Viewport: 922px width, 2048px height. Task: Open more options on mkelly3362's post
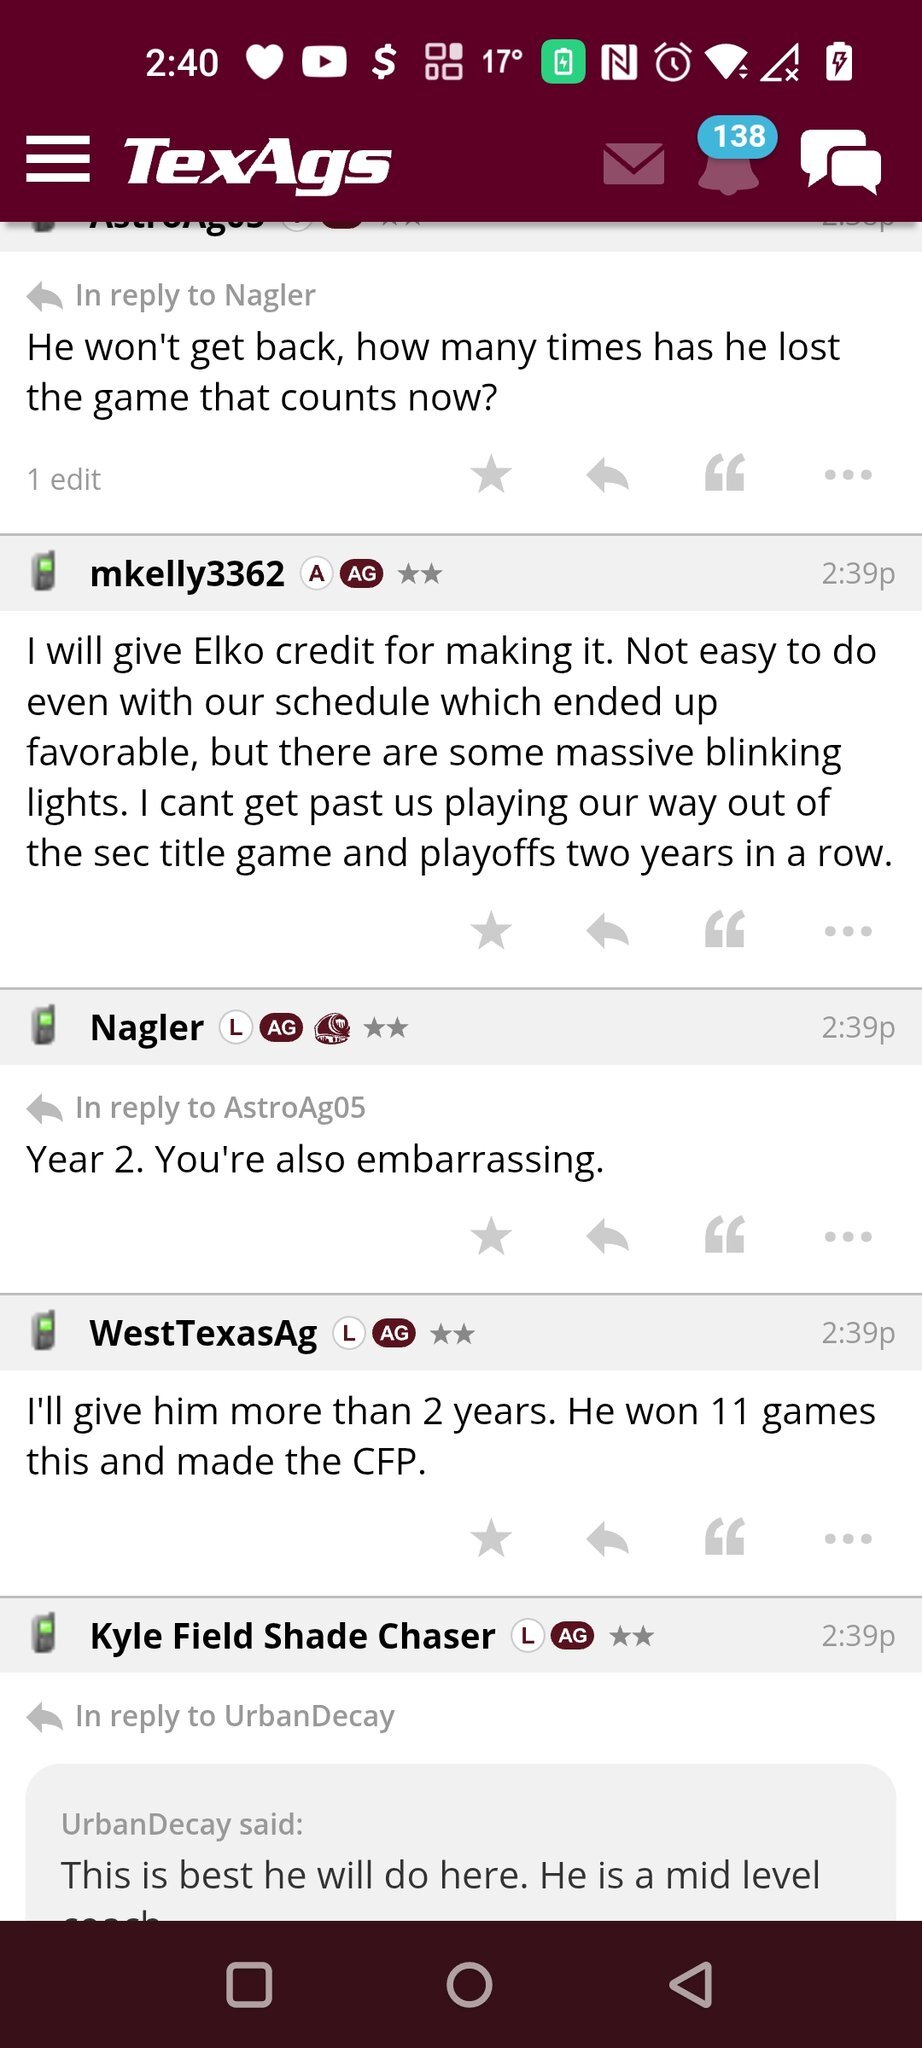(x=848, y=931)
